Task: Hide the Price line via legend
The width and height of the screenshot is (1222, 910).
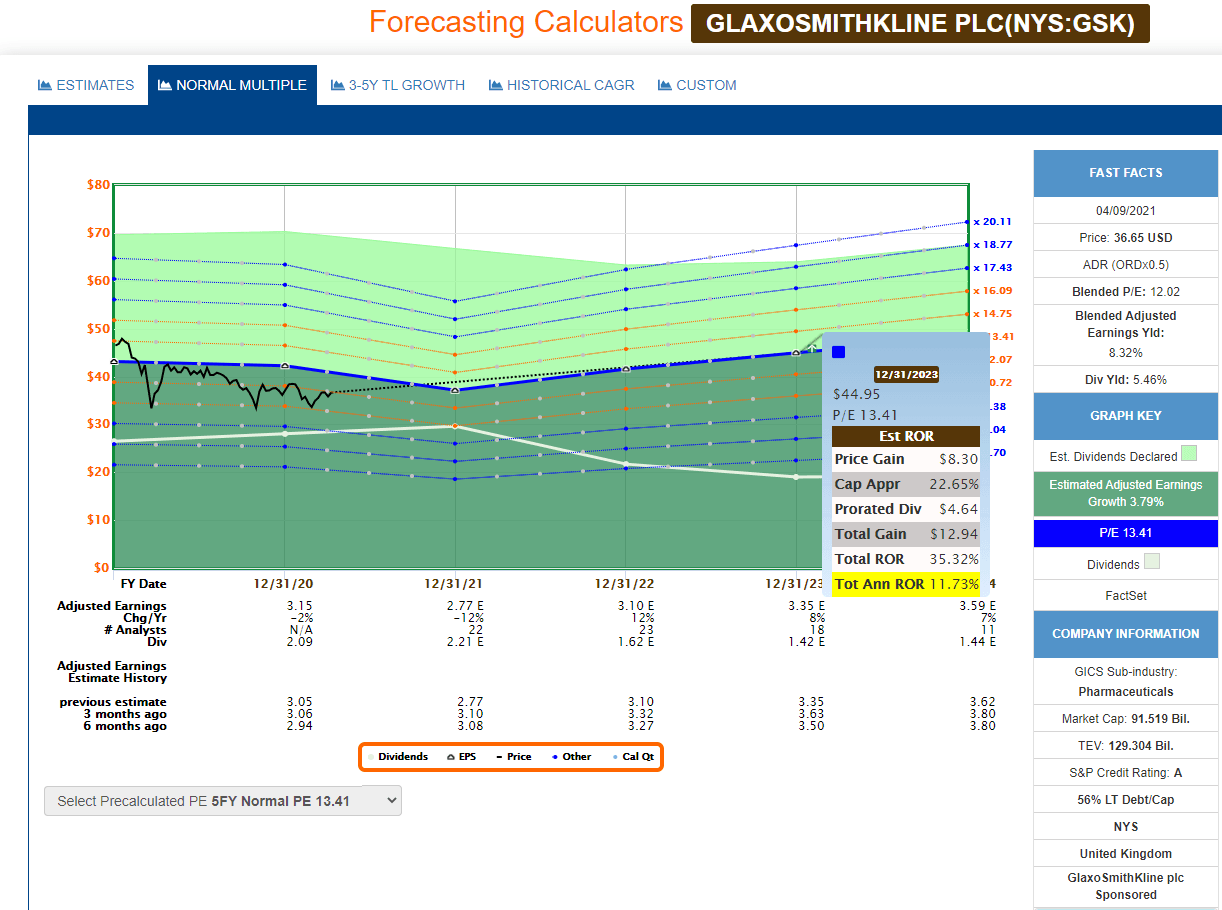Action: [513, 757]
